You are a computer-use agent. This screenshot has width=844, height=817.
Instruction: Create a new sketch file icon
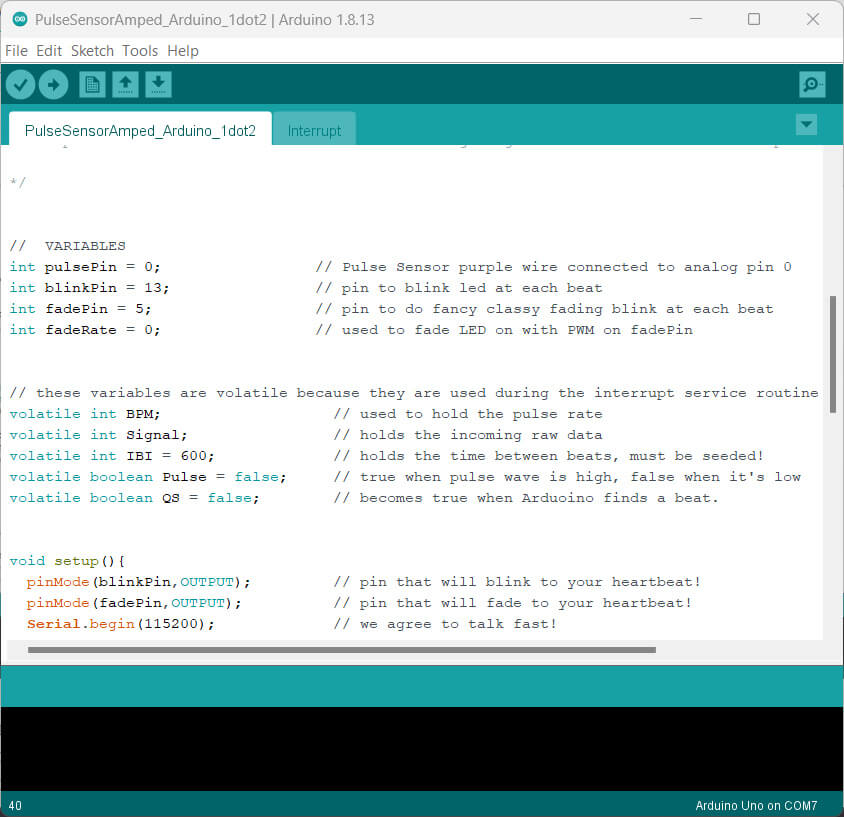(92, 85)
